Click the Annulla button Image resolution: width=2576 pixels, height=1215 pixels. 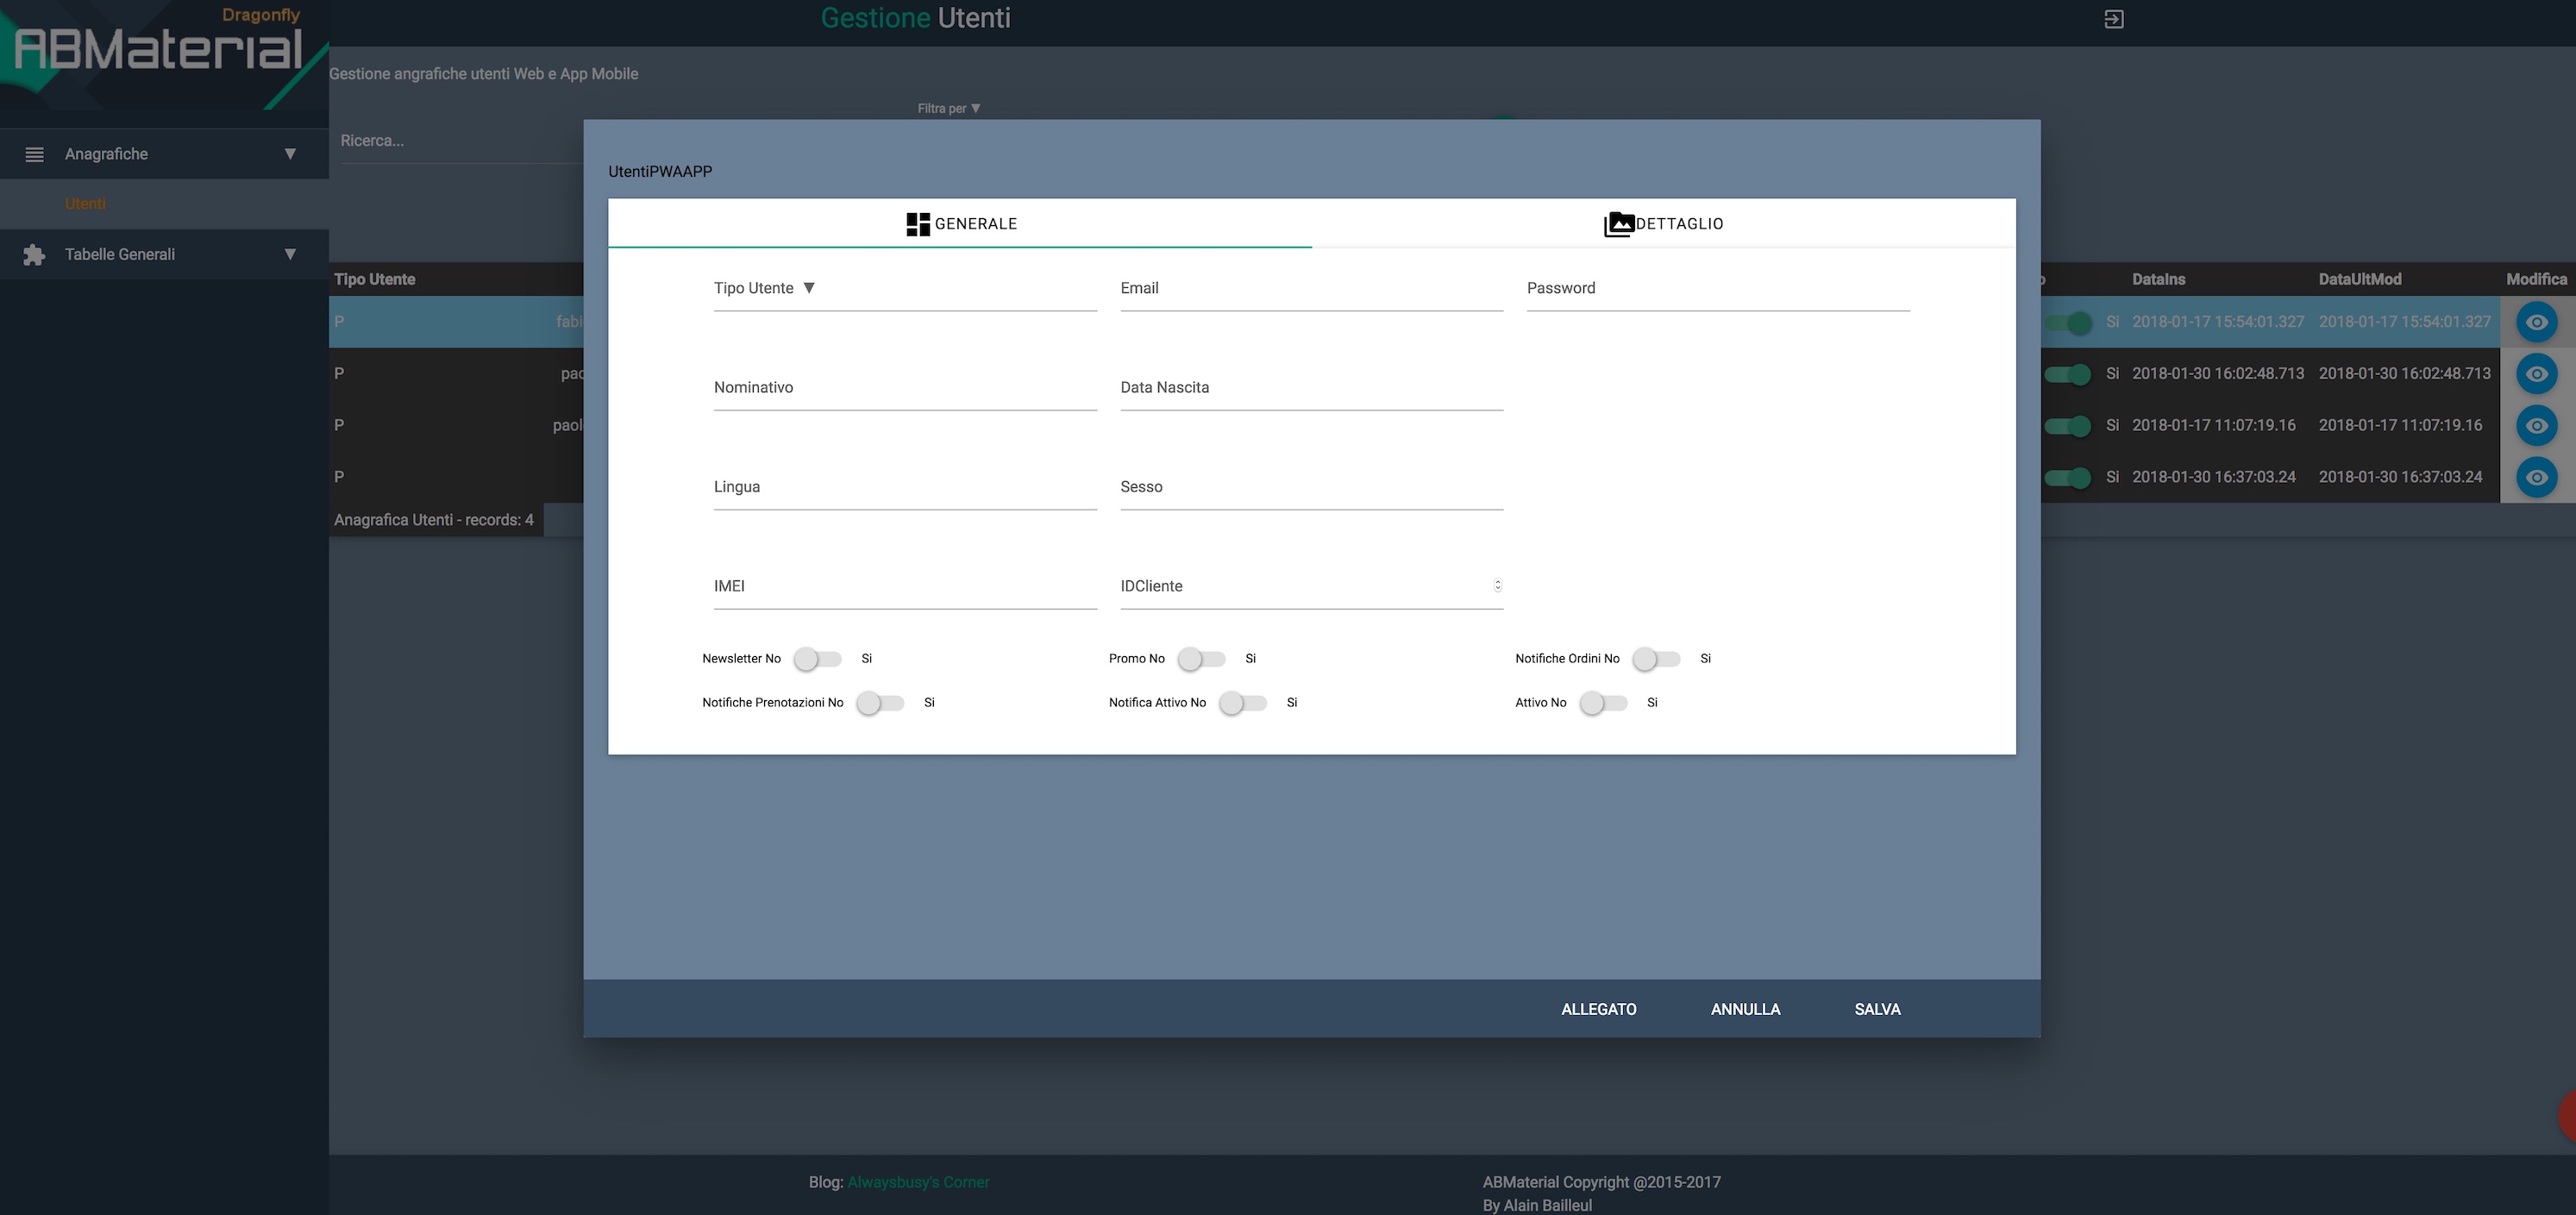click(x=1745, y=1009)
